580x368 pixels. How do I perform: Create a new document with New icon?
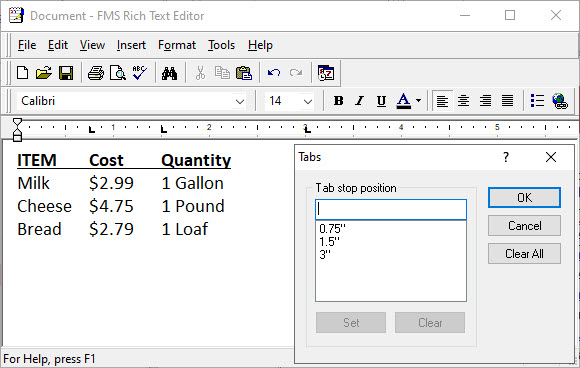tap(23, 73)
